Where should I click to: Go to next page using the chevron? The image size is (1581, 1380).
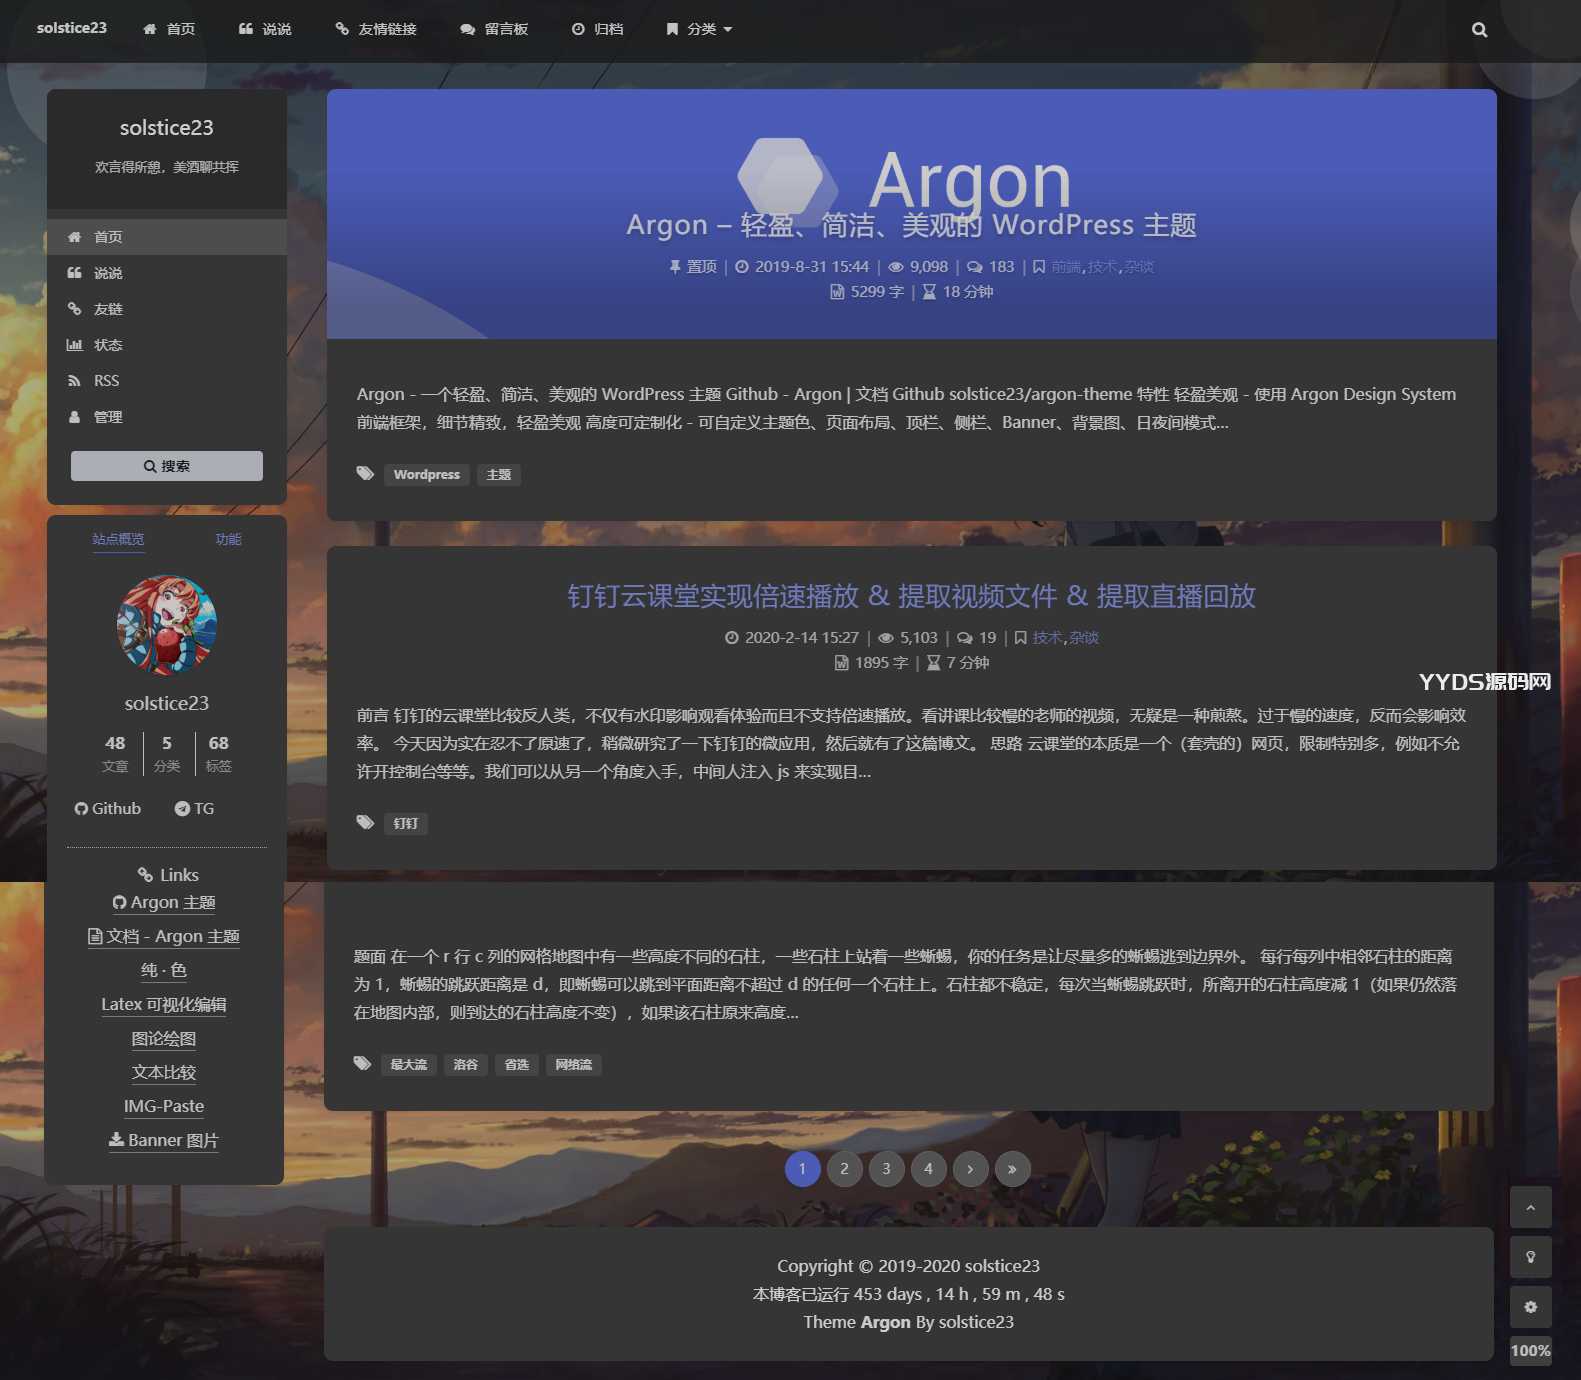(970, 1169)
